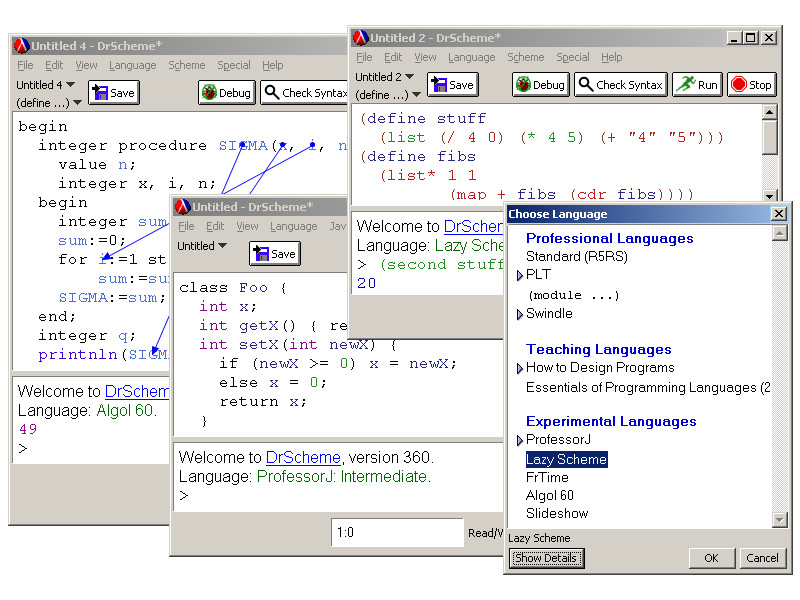Click Save in Untitled 4 window
The image size is (800, 600).
113,93
